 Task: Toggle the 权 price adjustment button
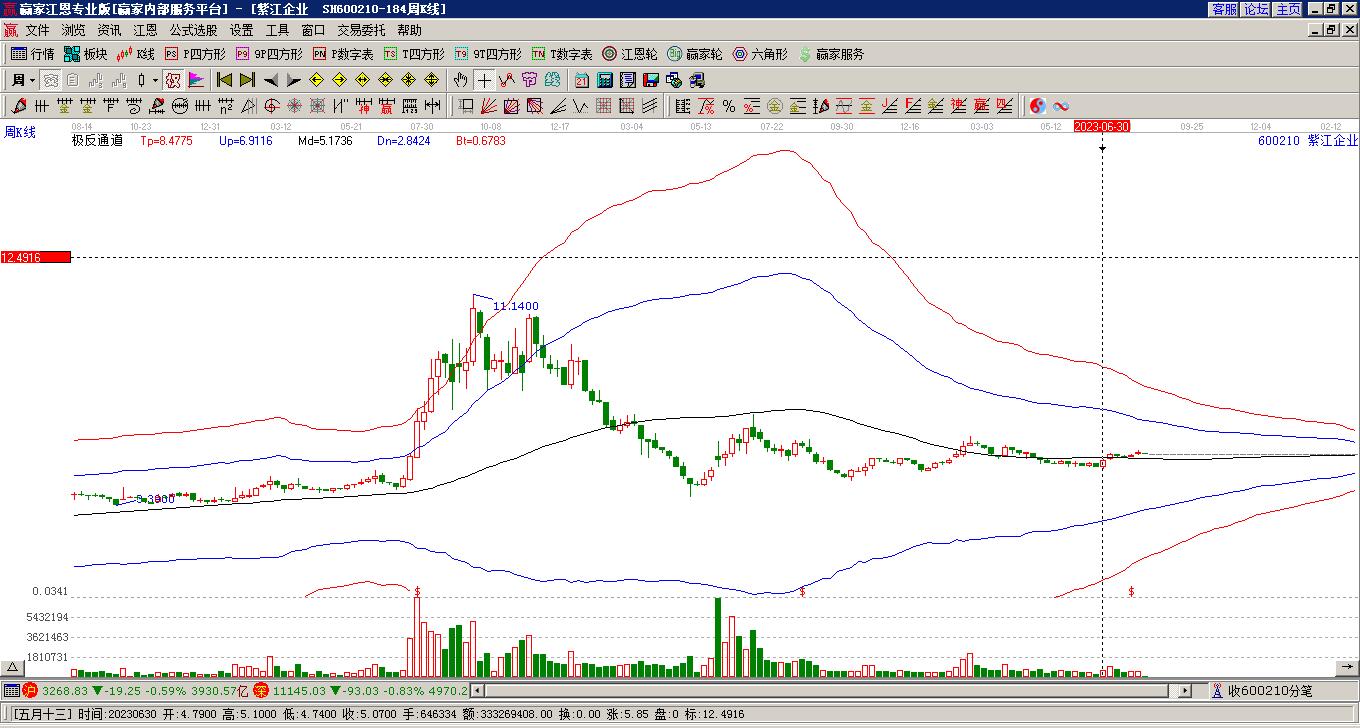(x=173, y=80)
